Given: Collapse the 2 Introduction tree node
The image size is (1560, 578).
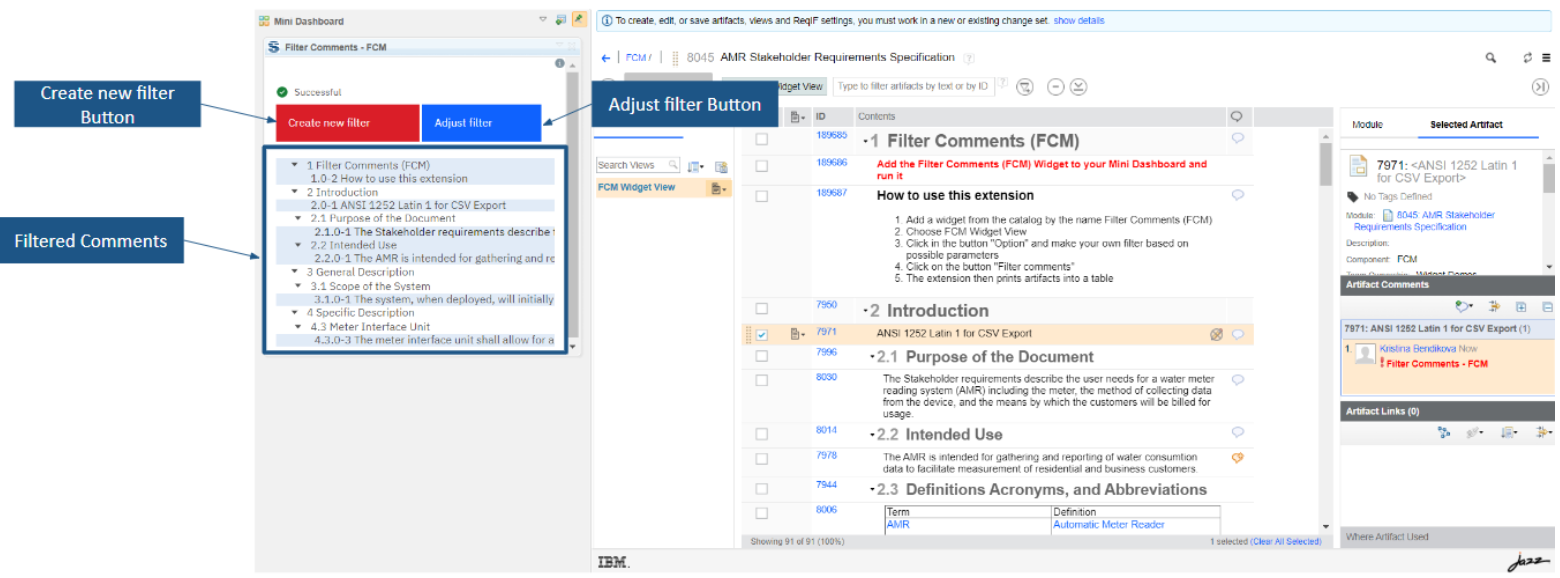Looking at the screenshot, I should [295, 192].
